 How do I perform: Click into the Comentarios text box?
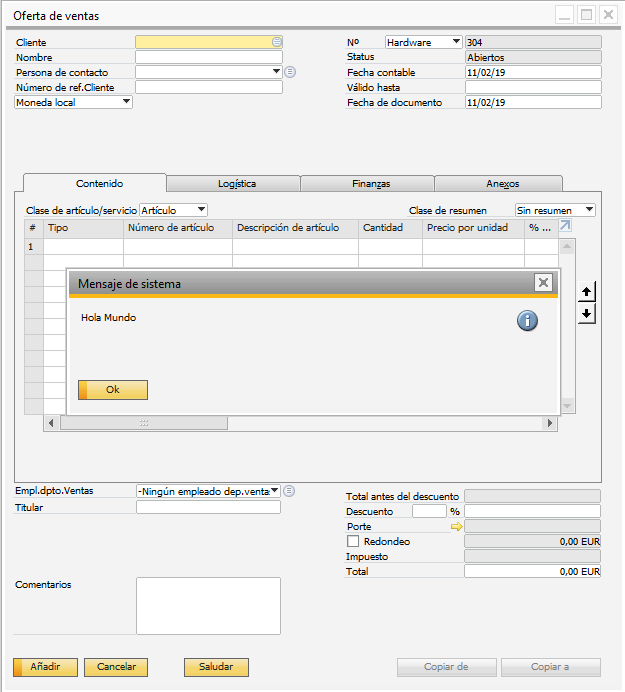(x=208, y=605)
